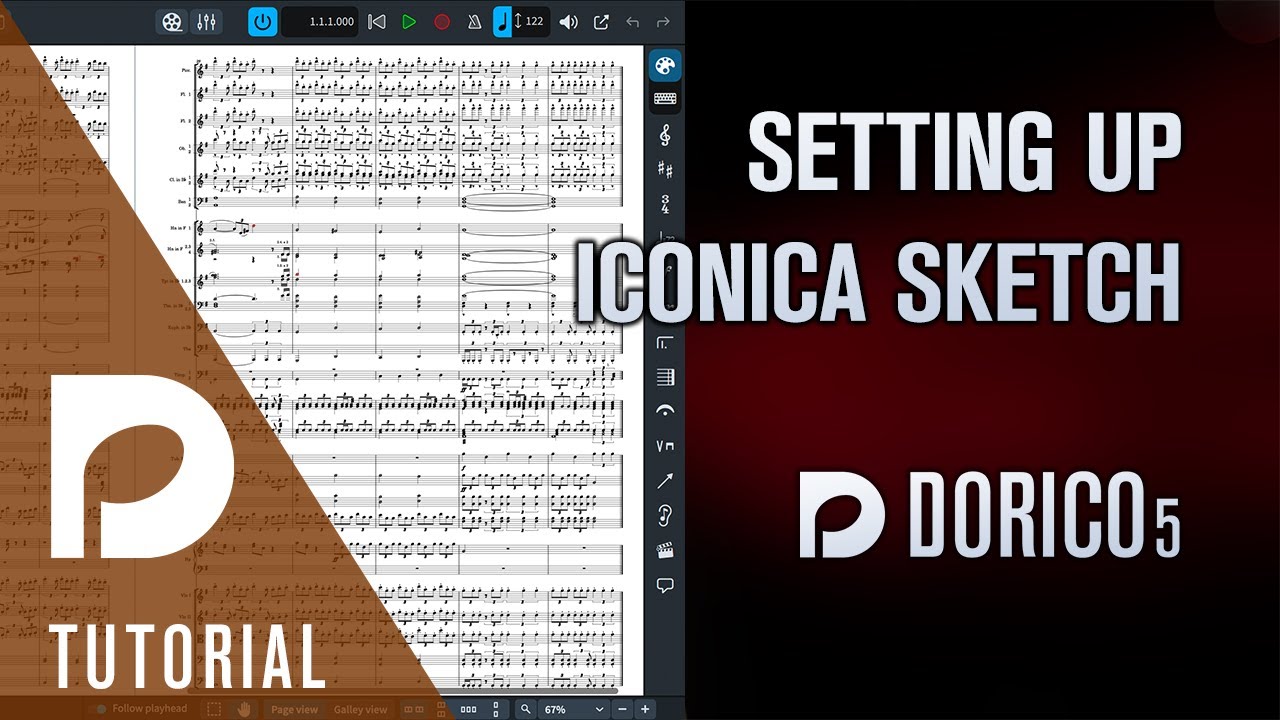Open the Playing Techniques bowing icon
This screenshot has width=1280, height=720.
pyautogui.click(x=665, y=445)
